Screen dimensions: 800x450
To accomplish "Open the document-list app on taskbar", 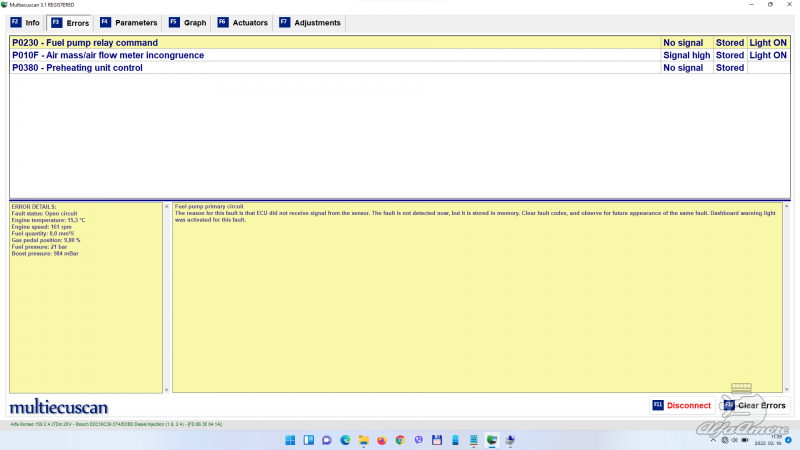I will coord(473,440).
